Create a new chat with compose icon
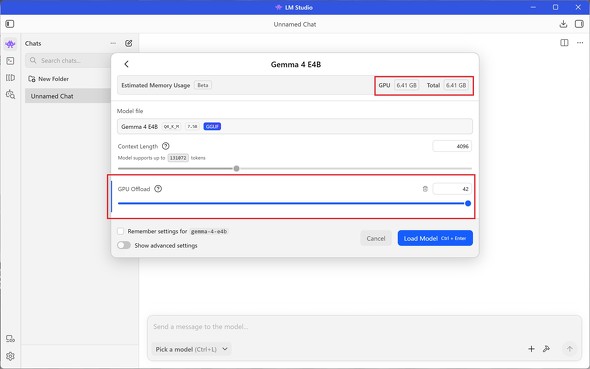 click(x=128, y=43)
